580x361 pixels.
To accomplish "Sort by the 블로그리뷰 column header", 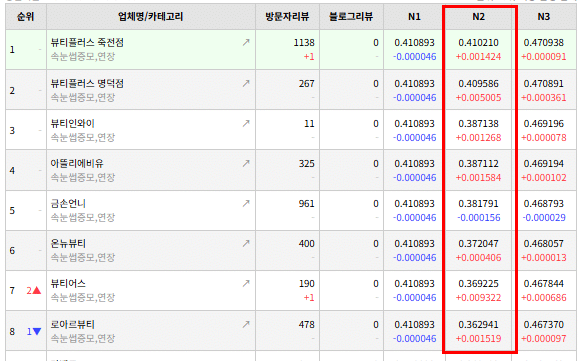I will (x=351, y=17).
